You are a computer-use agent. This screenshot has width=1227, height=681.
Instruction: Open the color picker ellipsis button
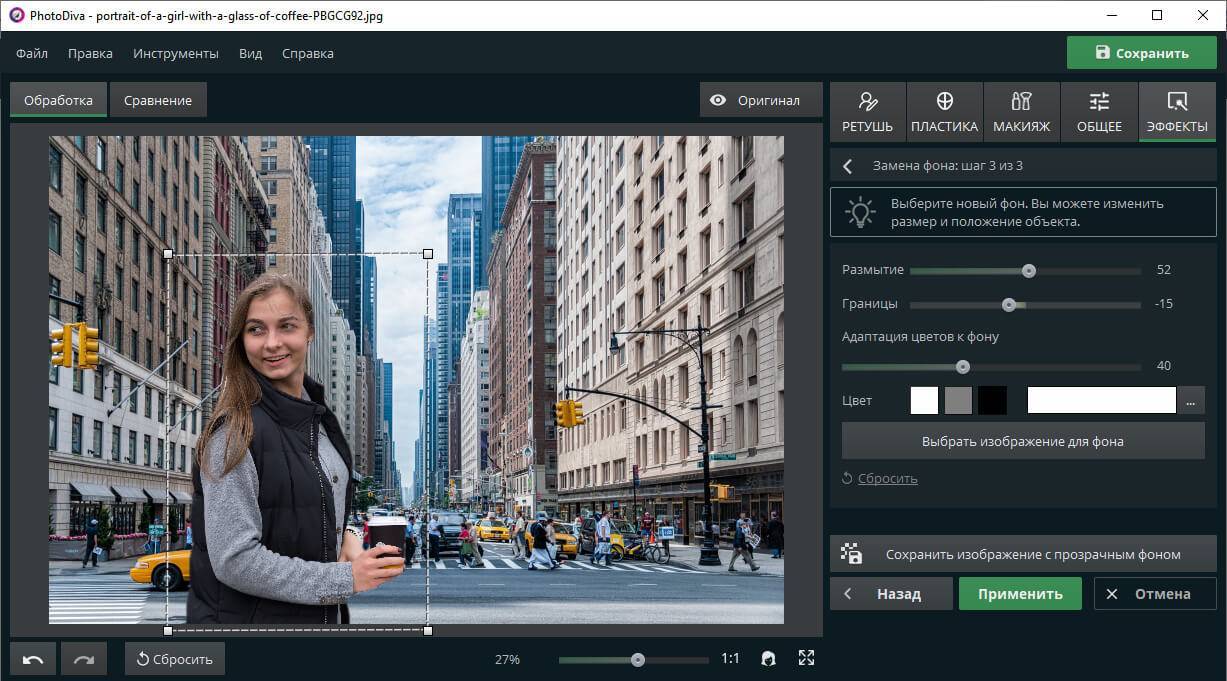[x=1190, y=400]
